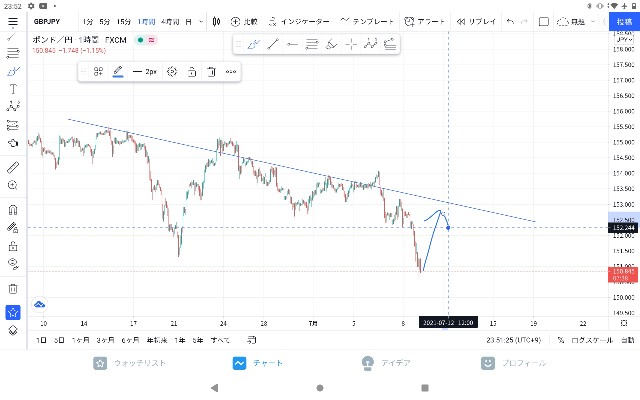This screenshot has height=400, width=640.
Task: Click the undo arrow
Action: tap(510, 22)
